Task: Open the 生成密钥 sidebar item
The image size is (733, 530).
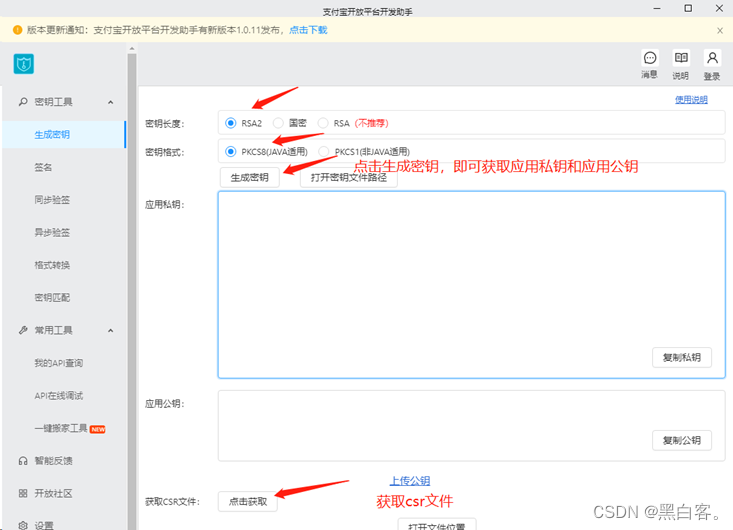Action: tap(64, 135)
